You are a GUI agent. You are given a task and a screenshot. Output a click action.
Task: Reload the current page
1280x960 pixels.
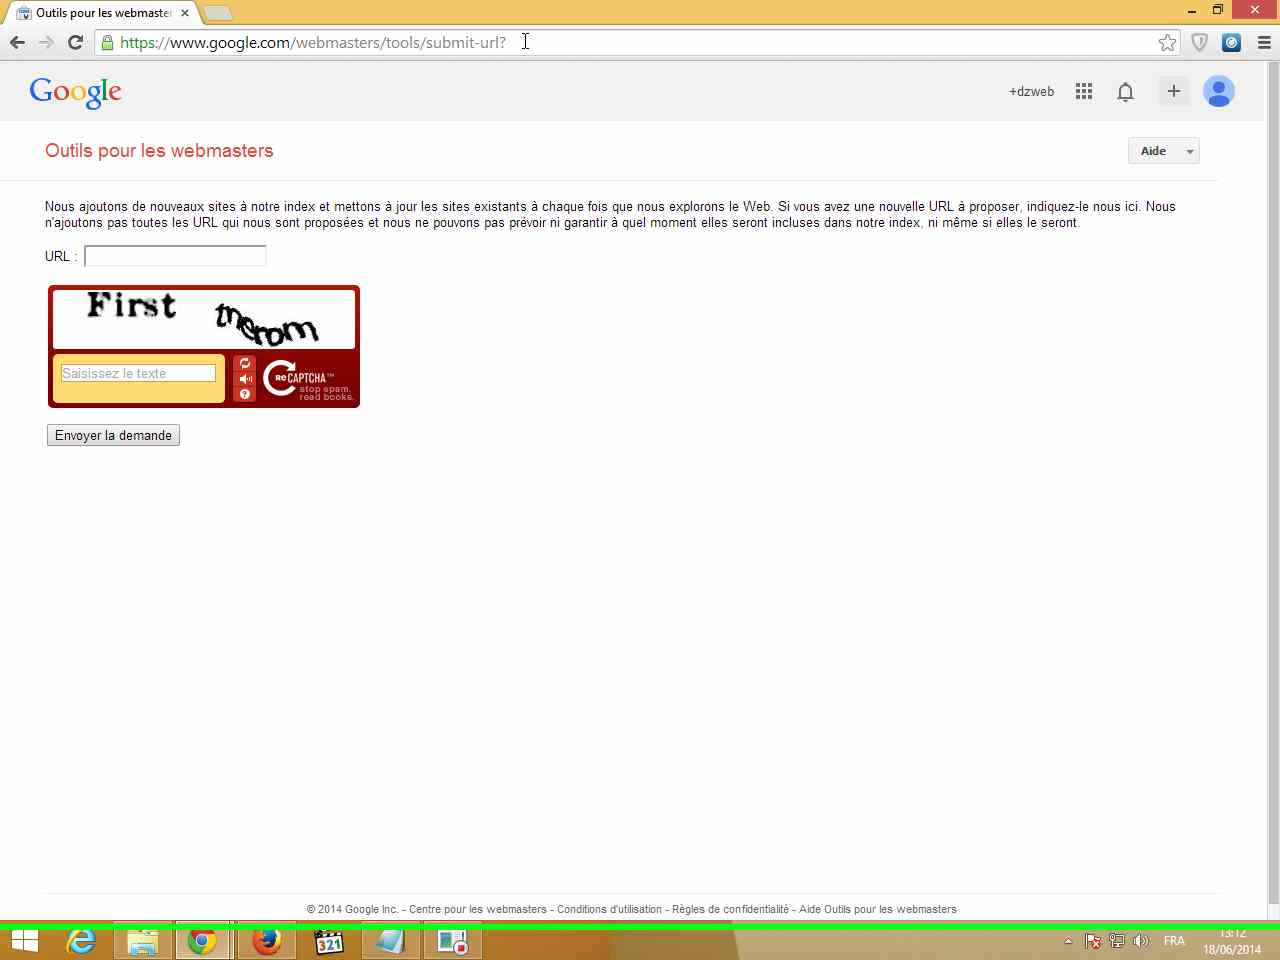(x=75, y=42)
